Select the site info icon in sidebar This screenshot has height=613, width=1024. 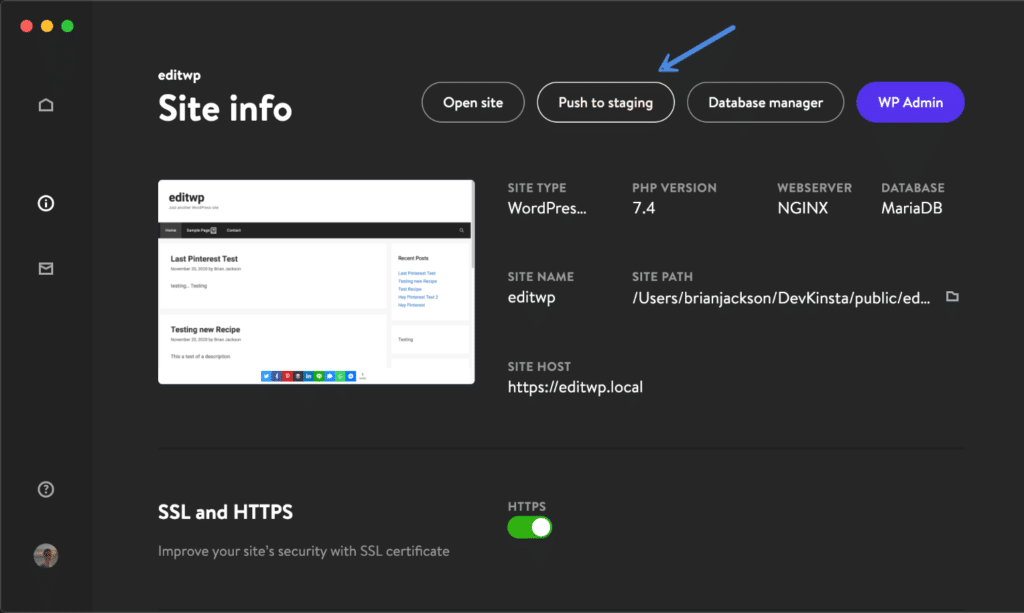click(x=46, y=204)
